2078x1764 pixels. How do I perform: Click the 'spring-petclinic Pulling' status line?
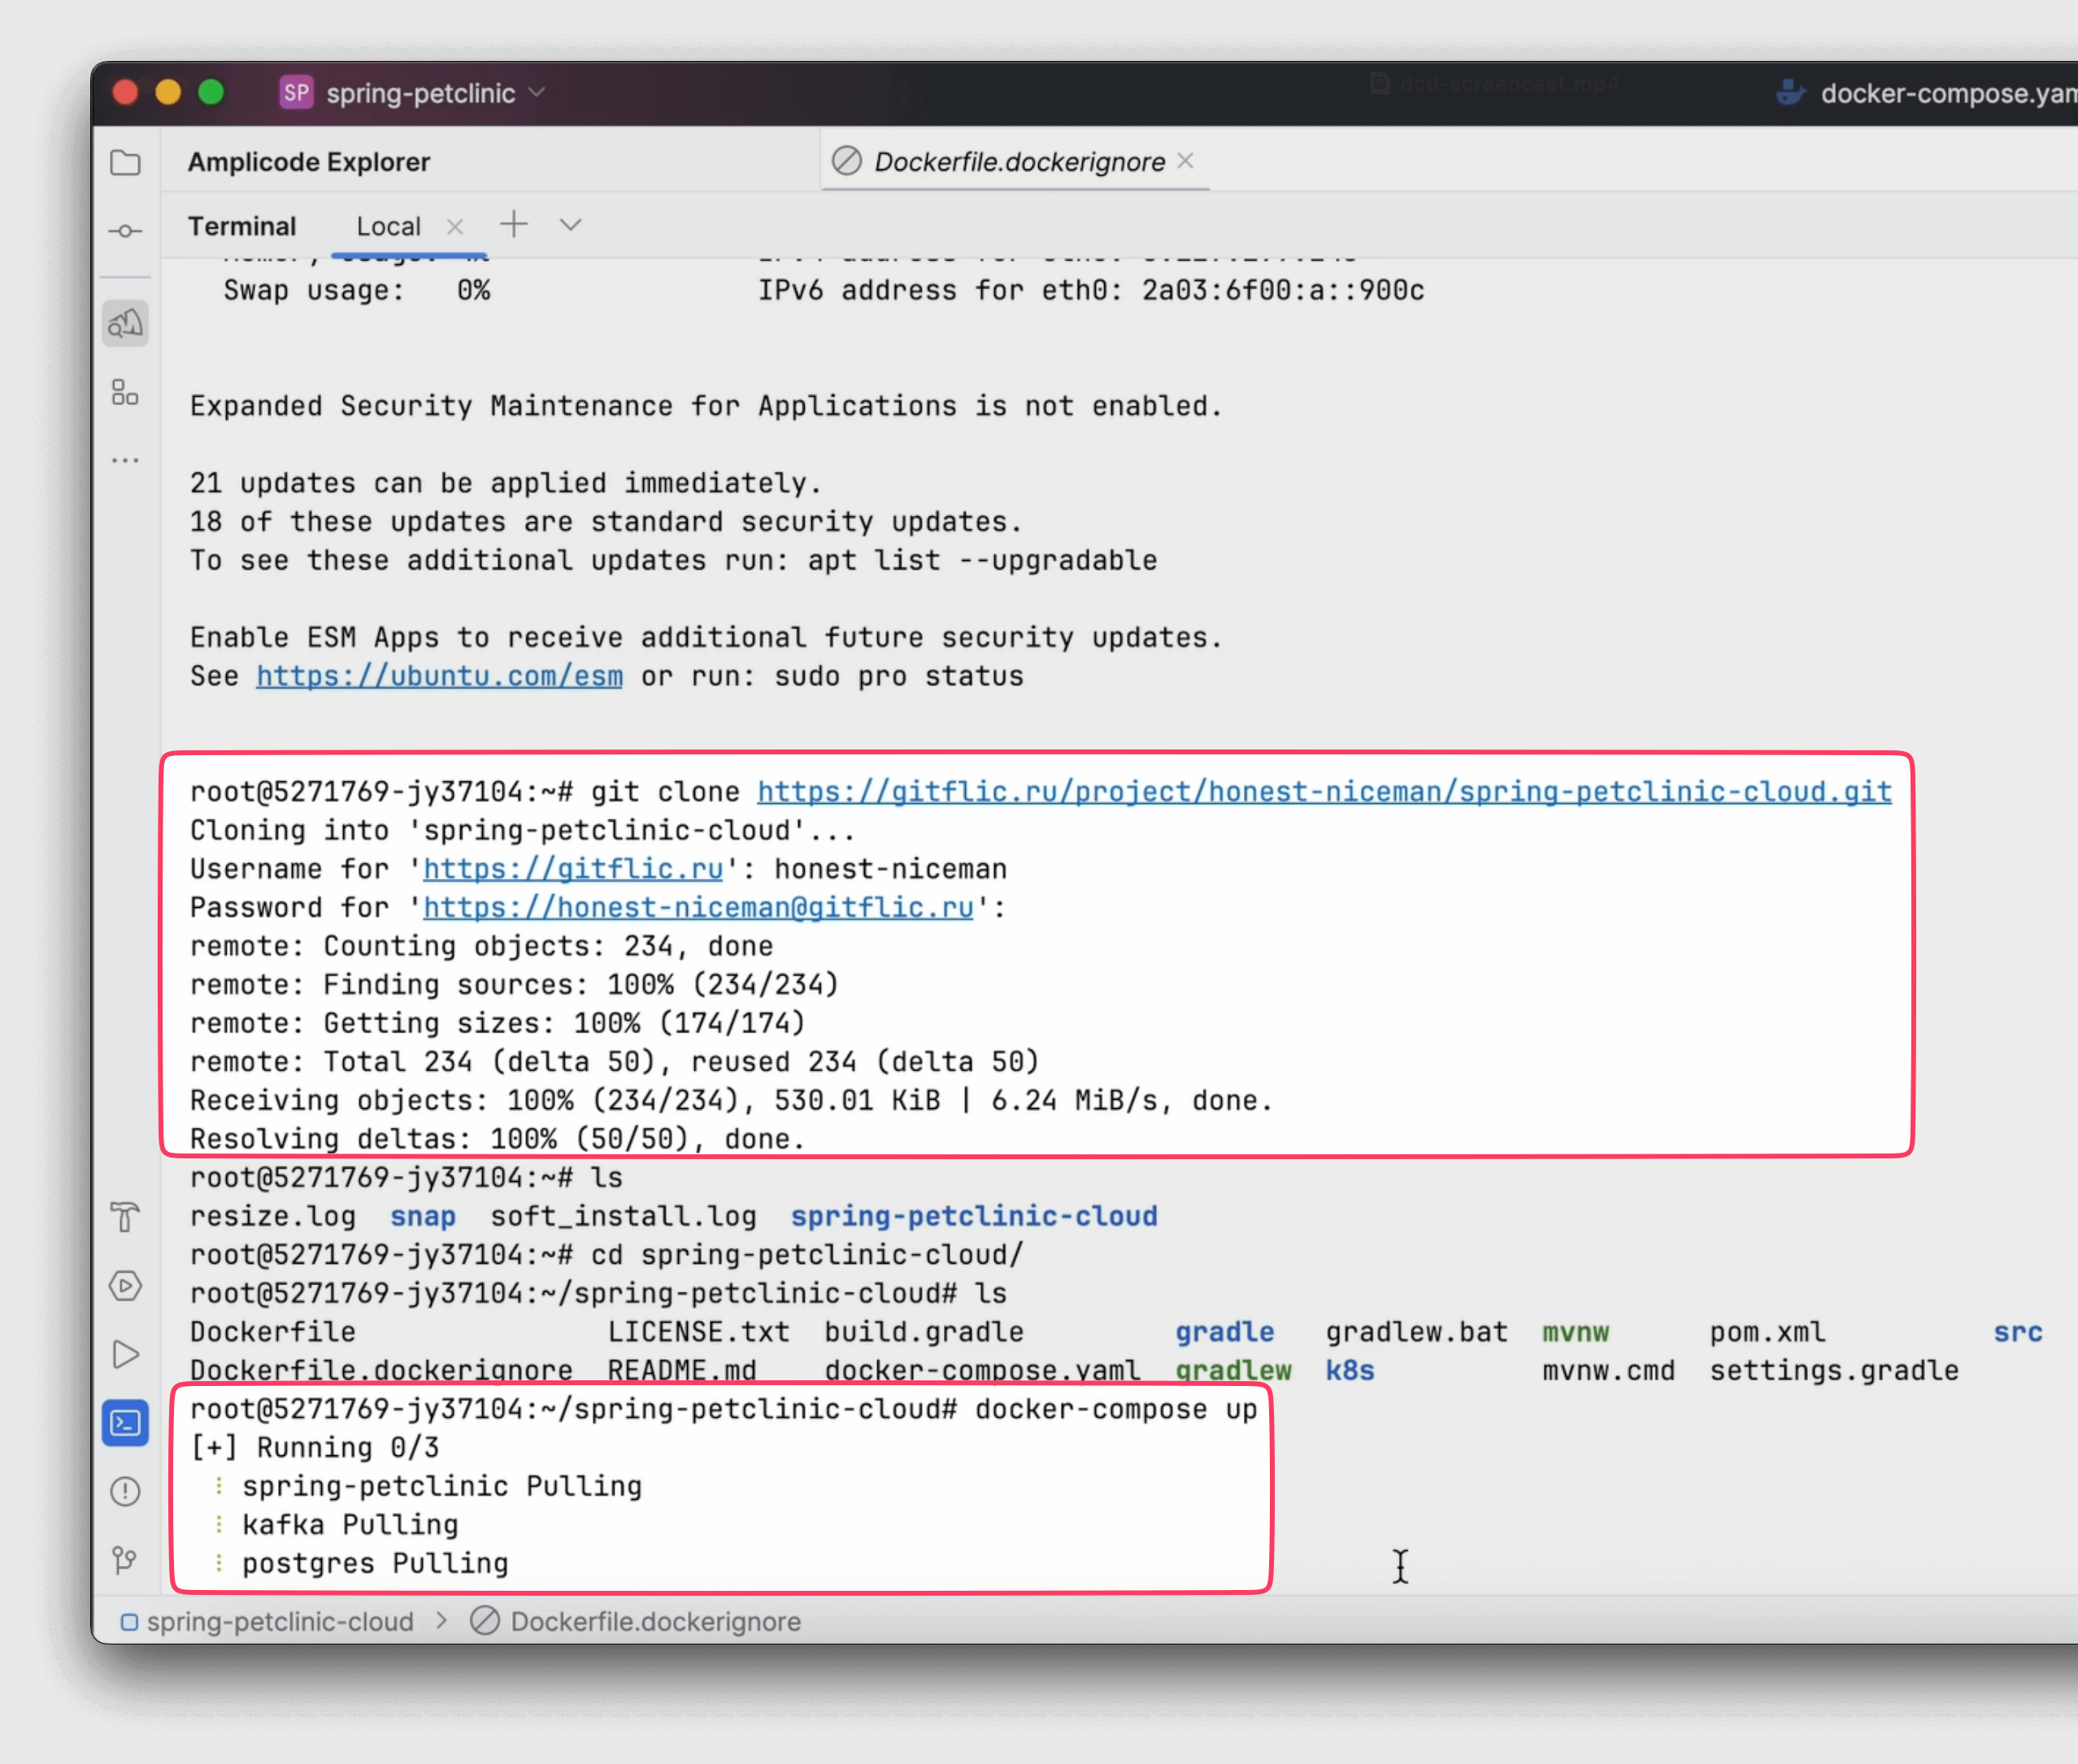click(x=442, y=1486)
